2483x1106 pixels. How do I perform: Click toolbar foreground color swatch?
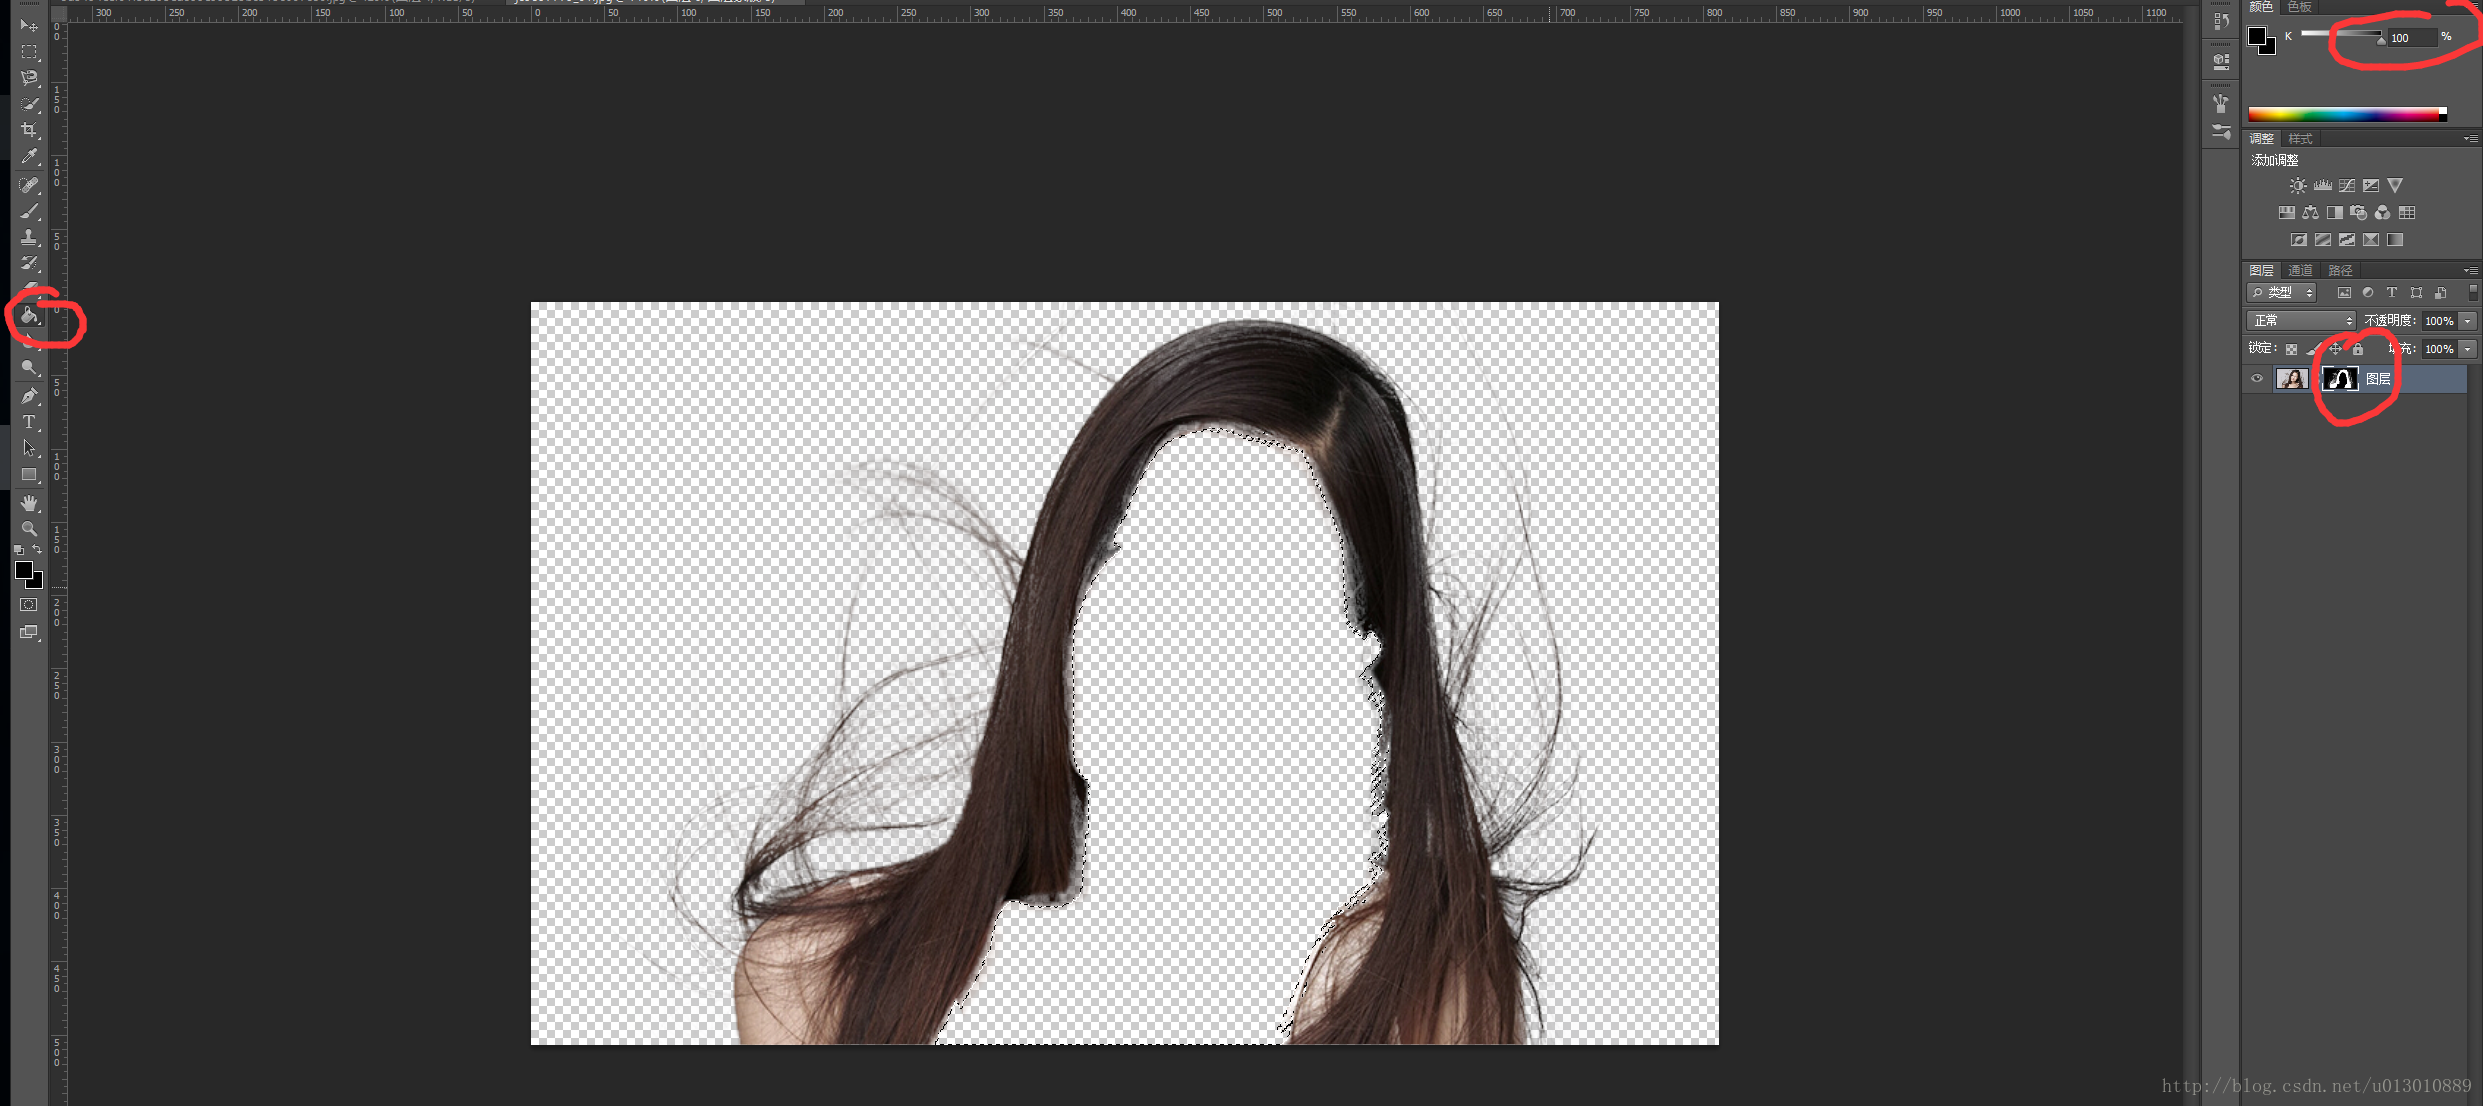point(23,570)
